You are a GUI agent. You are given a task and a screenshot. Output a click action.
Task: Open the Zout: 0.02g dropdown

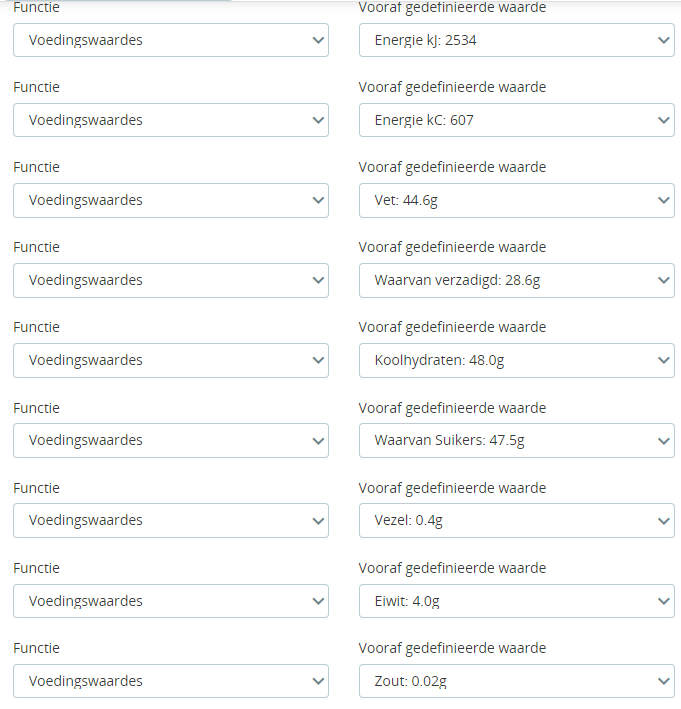516,681
